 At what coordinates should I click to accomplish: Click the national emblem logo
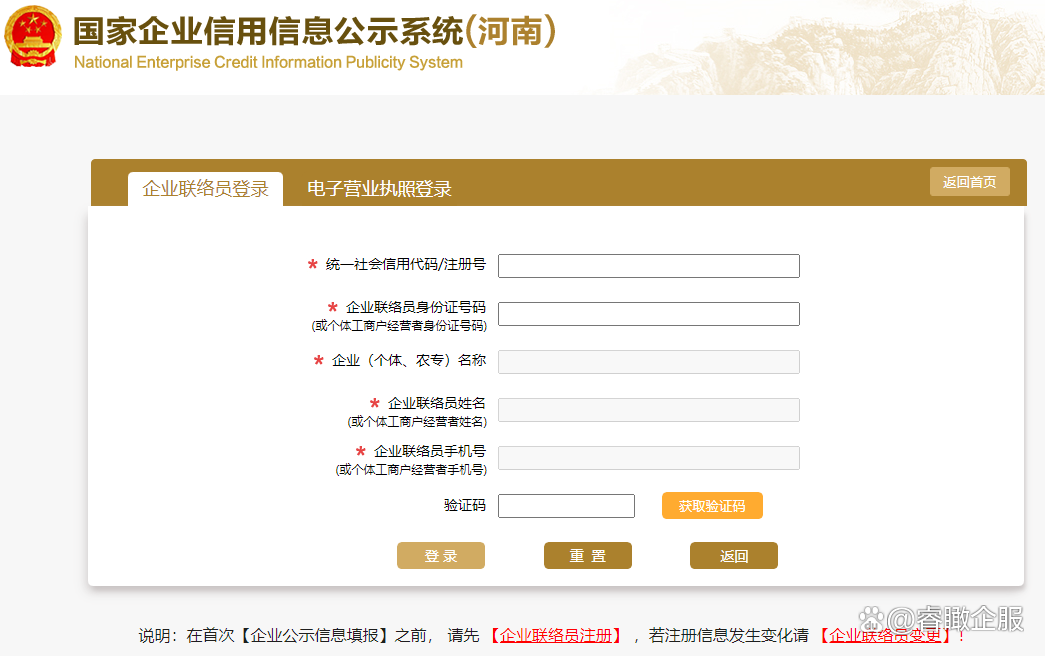coord(33,36)
